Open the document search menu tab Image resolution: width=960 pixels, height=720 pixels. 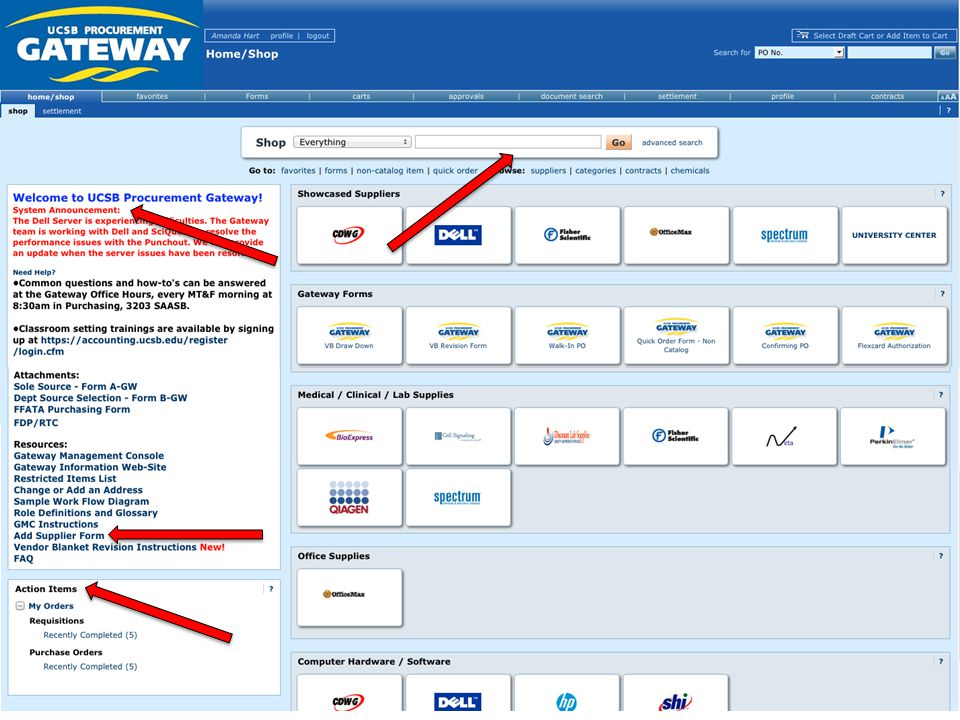pos(572,96)
